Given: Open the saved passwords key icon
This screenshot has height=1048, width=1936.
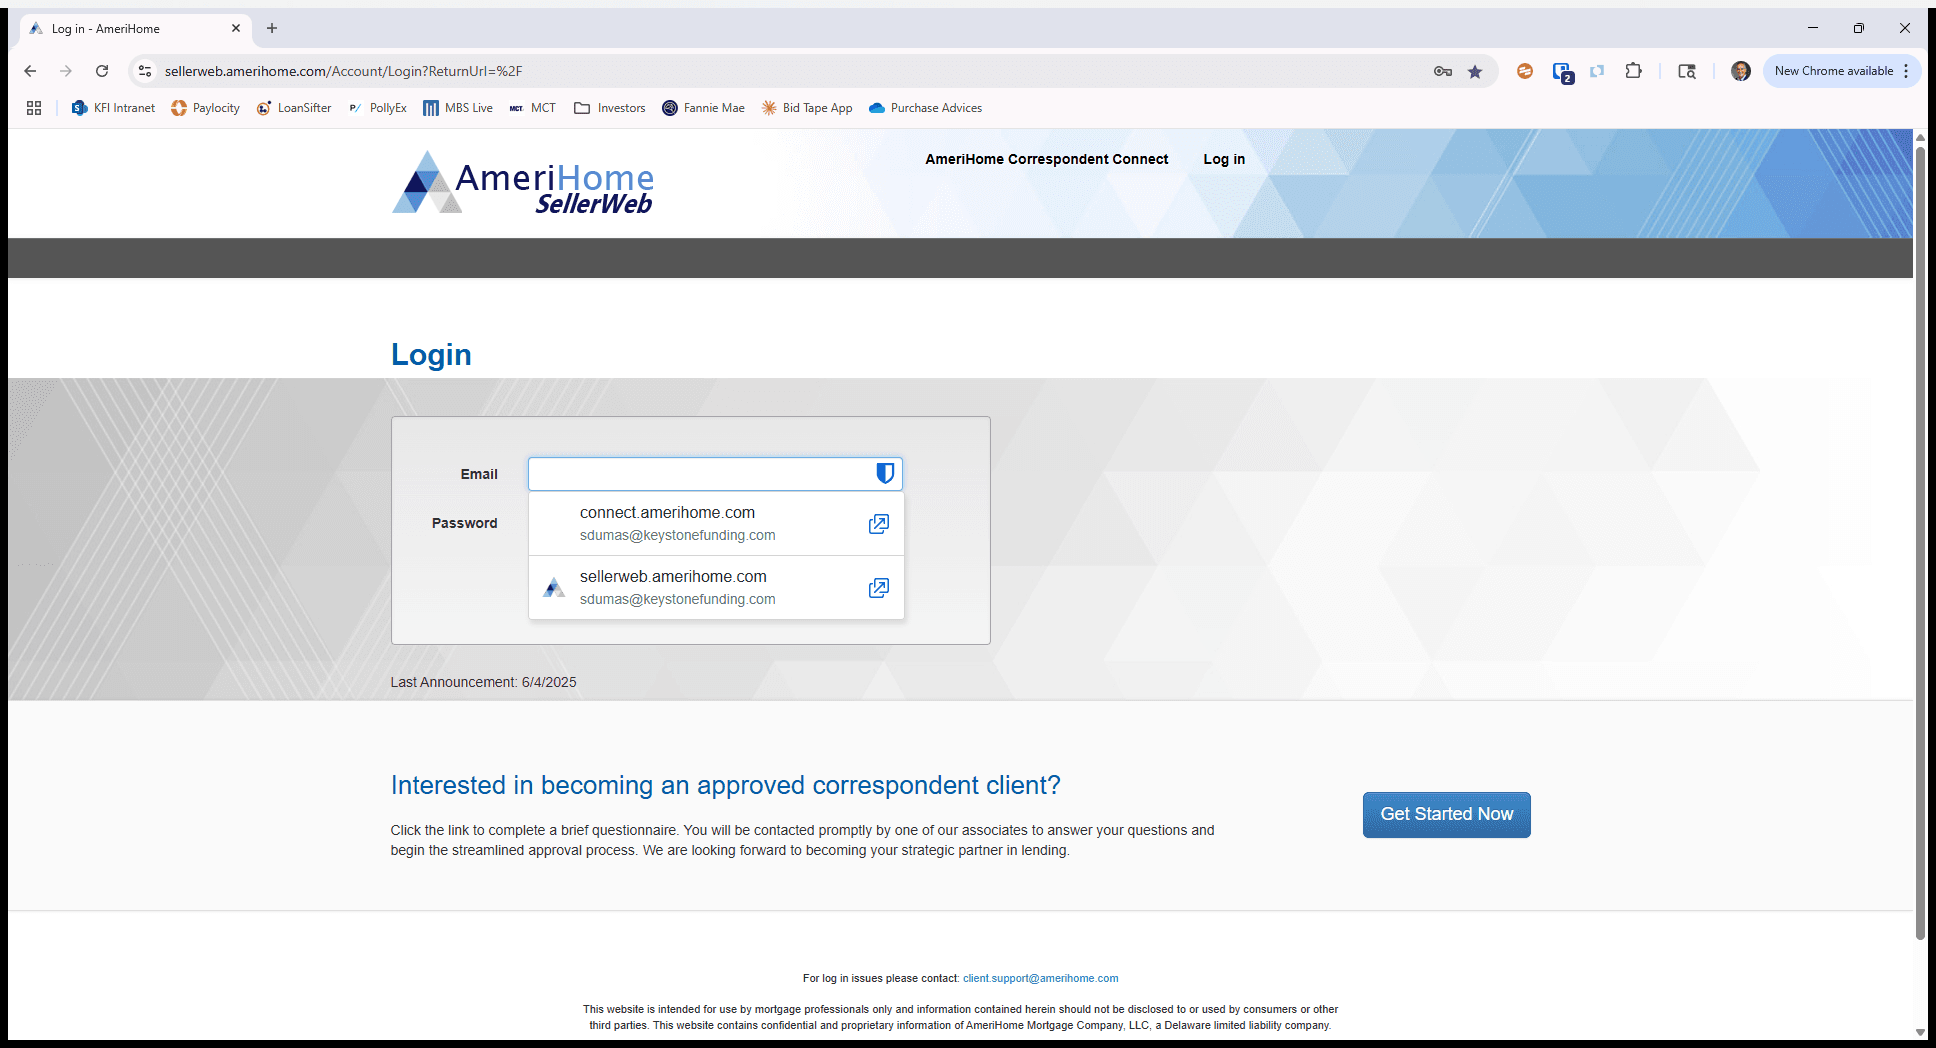Looking at the screenshot, I should (x=1442, y=71).
